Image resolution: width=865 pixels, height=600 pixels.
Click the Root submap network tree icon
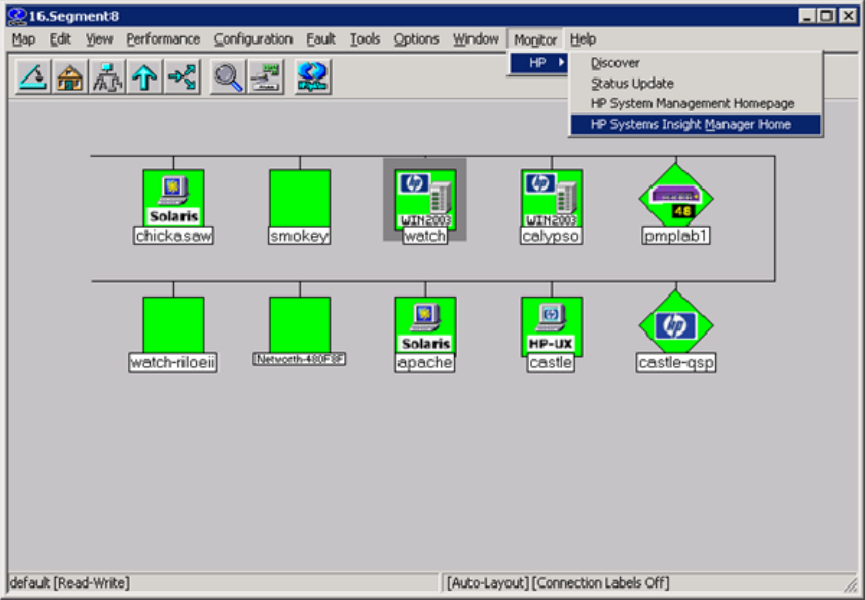click(x=107, y=77)
